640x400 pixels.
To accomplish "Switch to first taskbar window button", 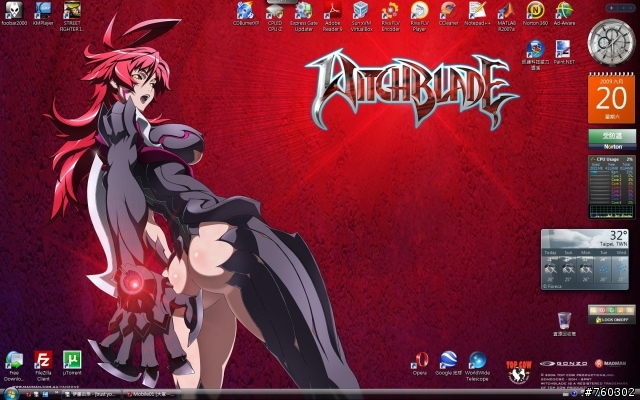I will click(92, 394).
